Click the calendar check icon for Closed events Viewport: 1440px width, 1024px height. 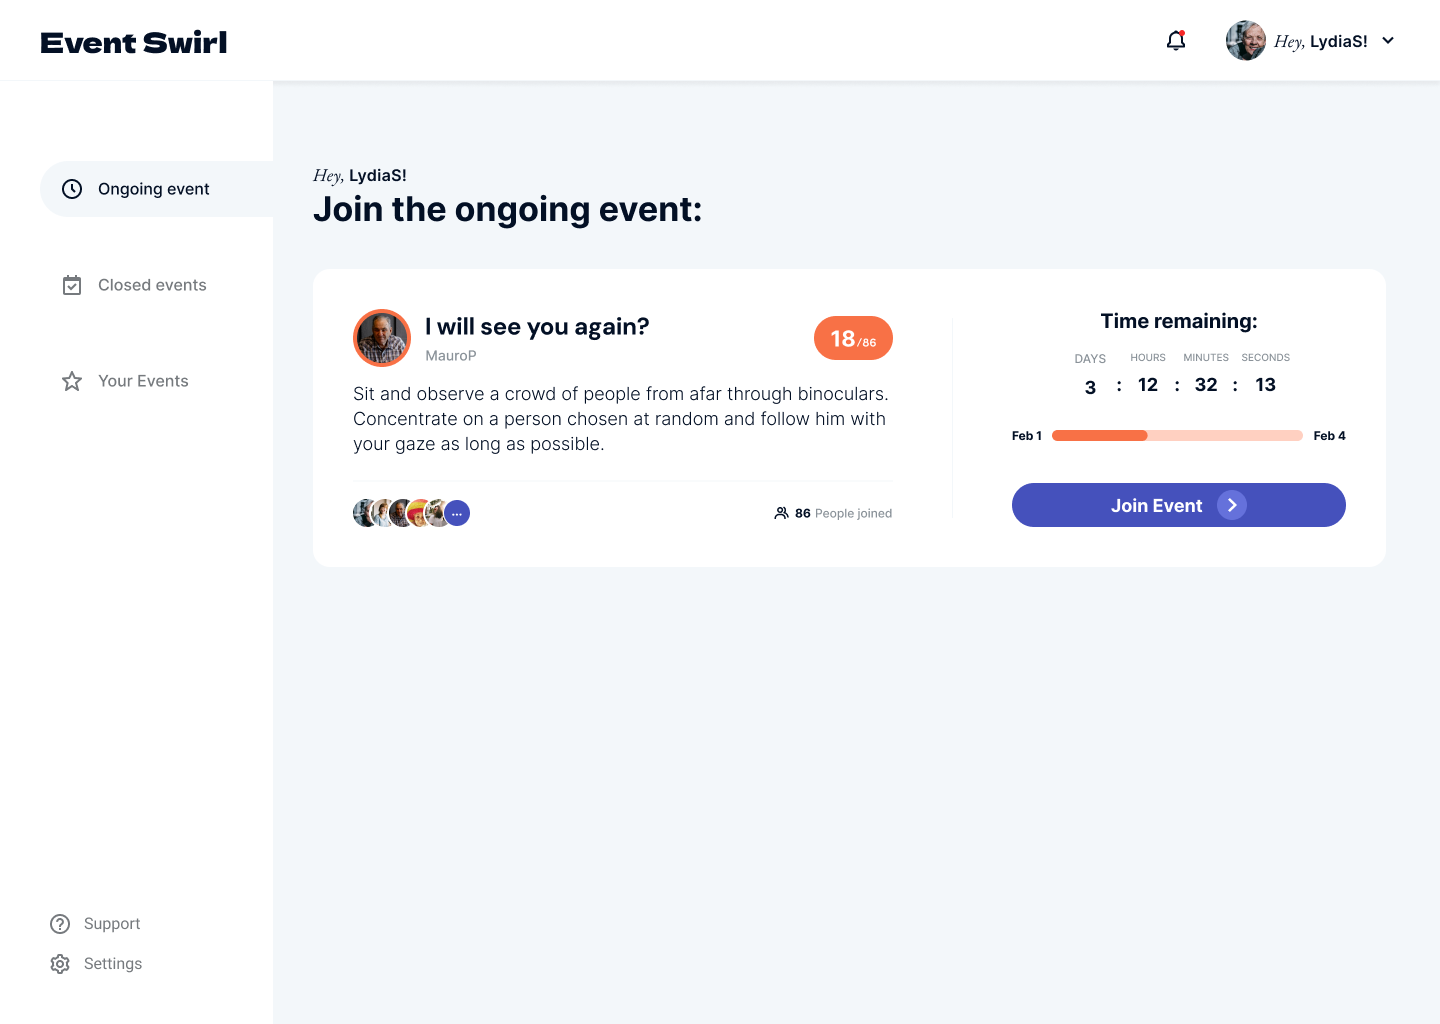(x=72, y=285)
